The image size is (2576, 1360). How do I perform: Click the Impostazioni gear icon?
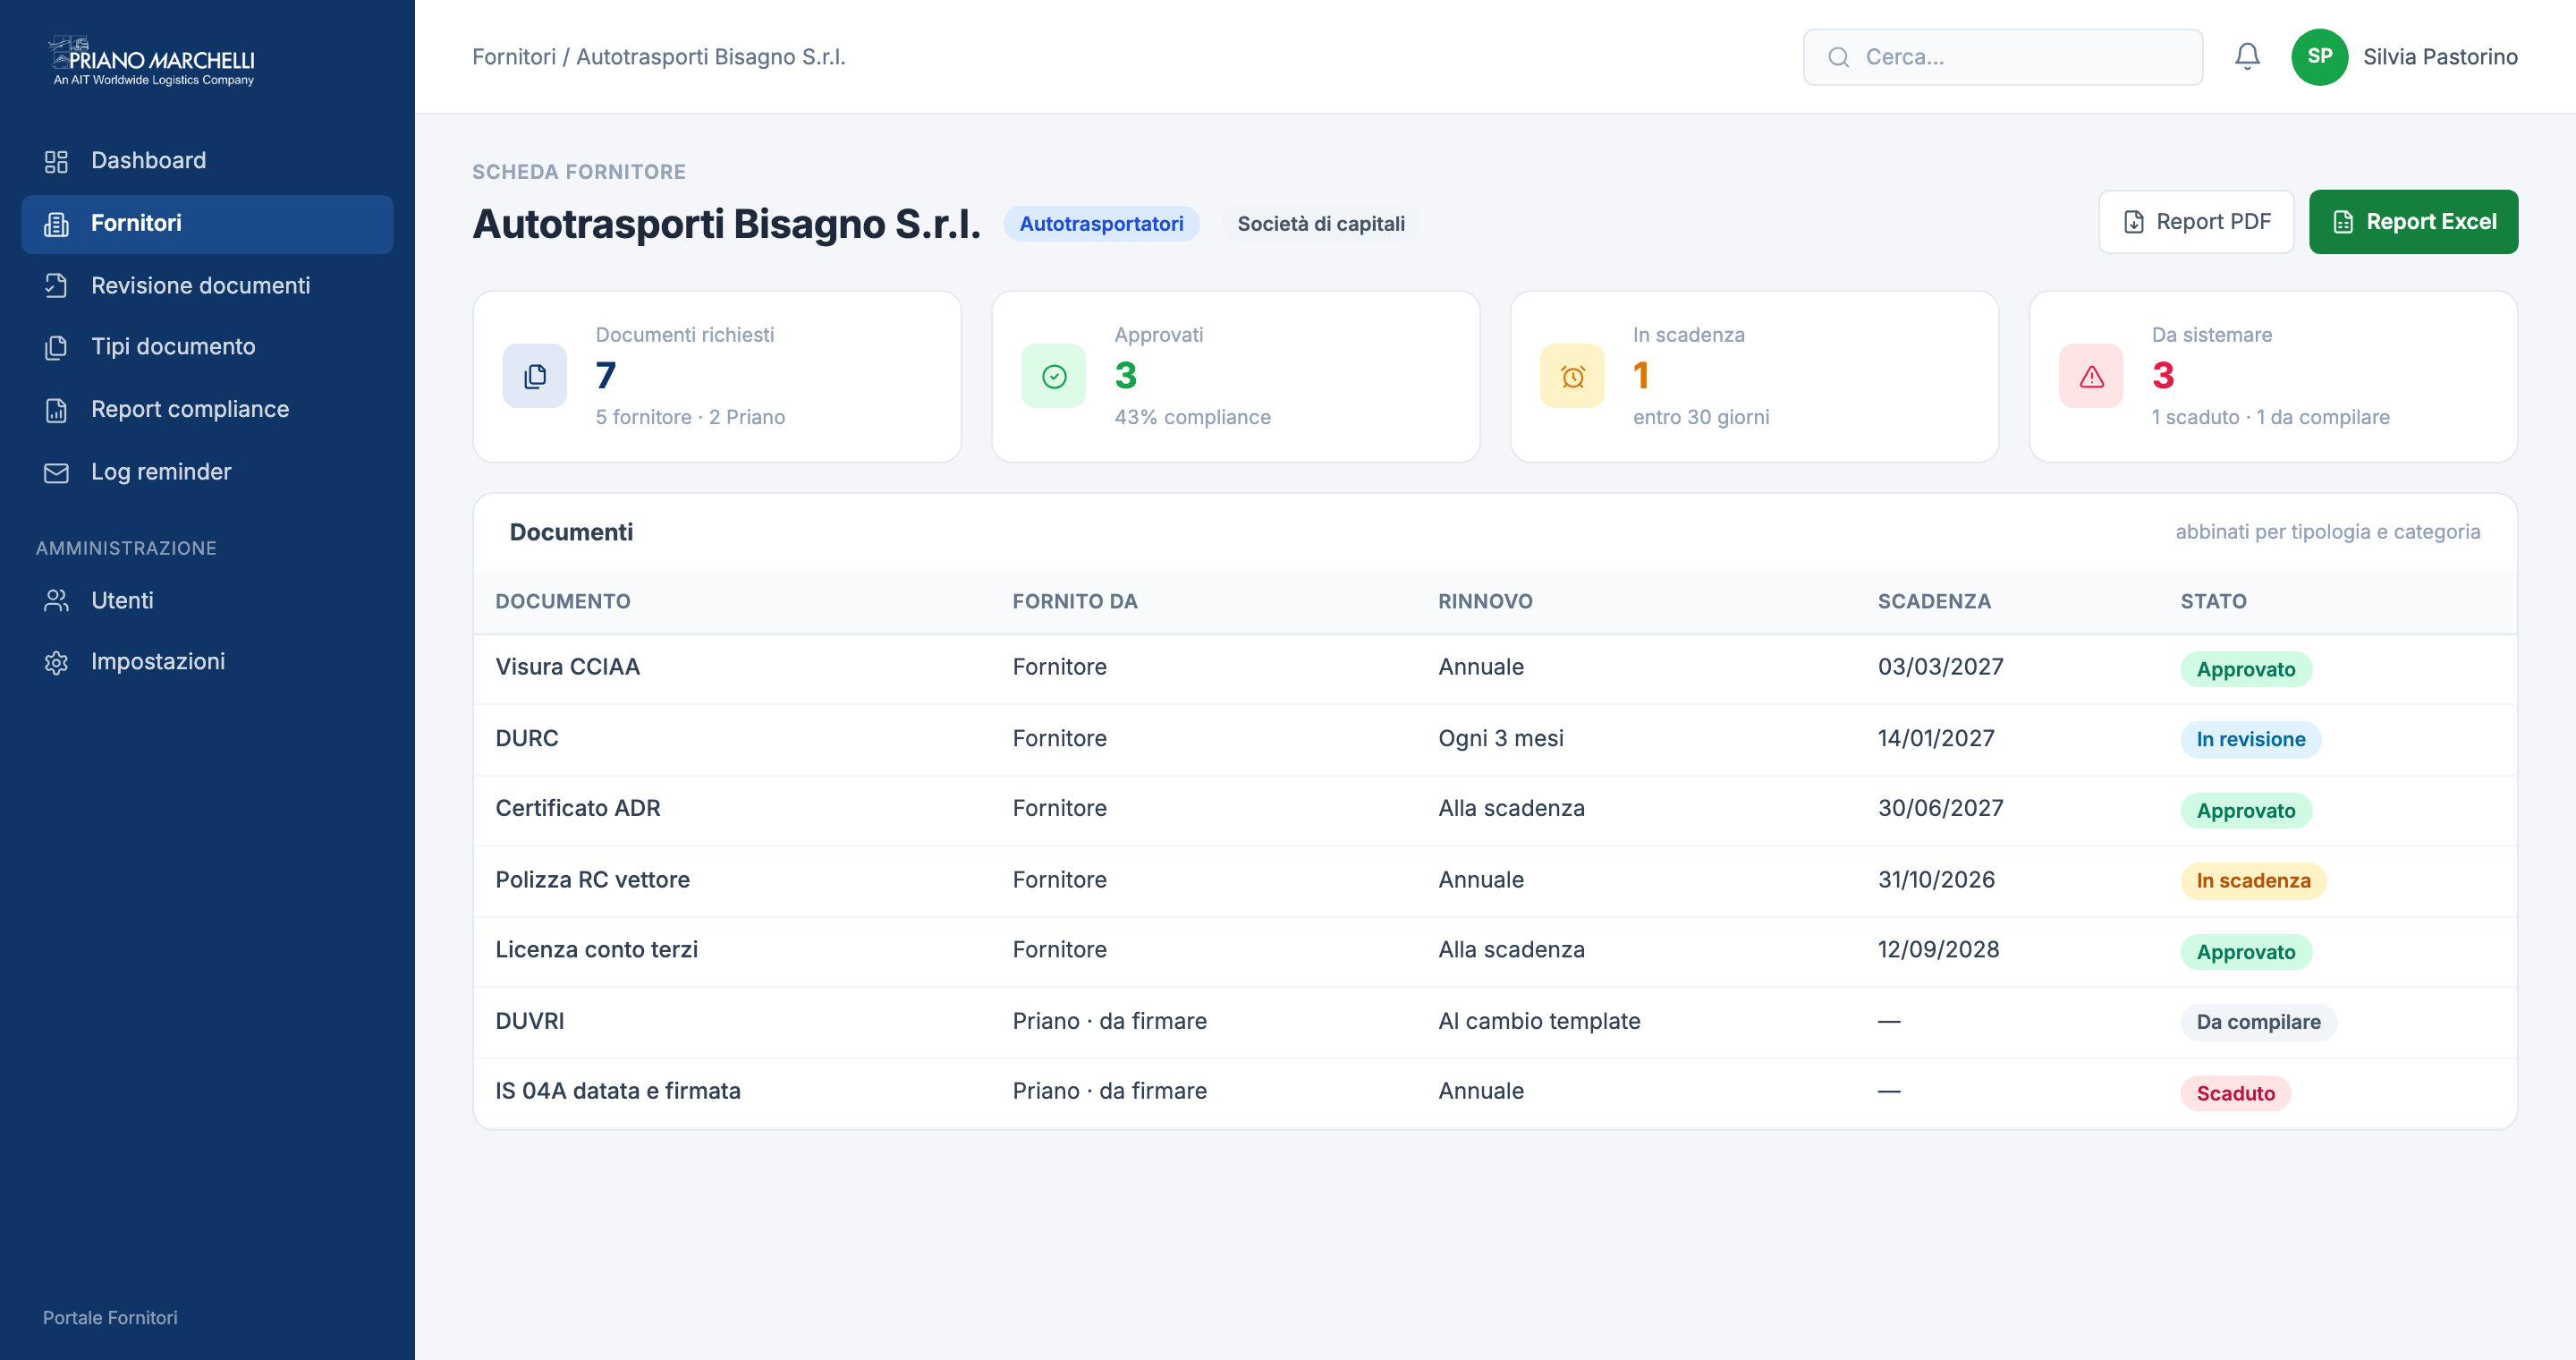click(x=56, y=662)
